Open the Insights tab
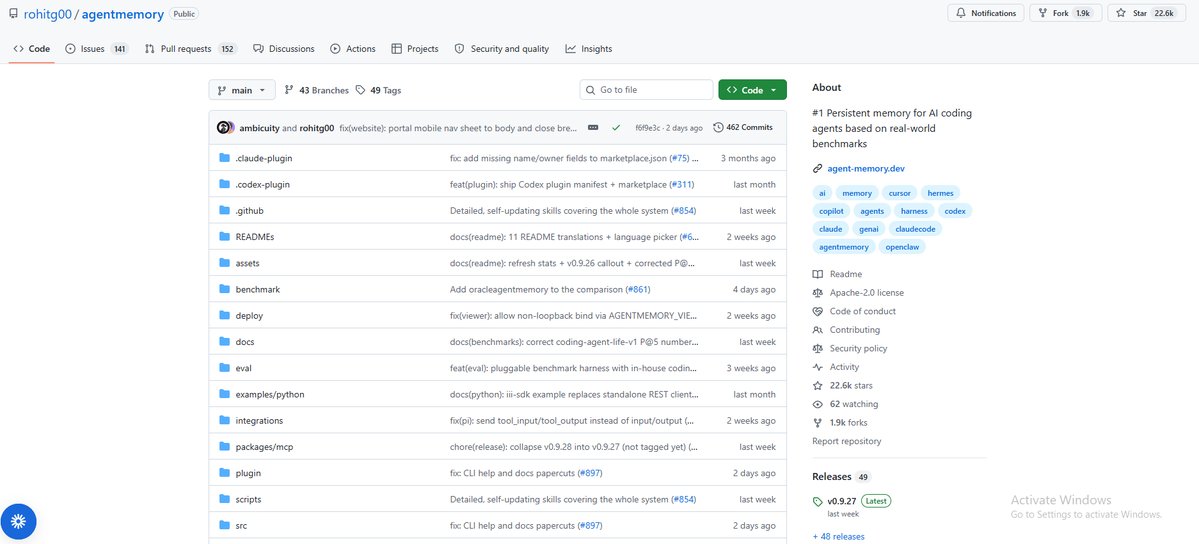Viewport: 1199px width, 544px height. pos(589,49)
